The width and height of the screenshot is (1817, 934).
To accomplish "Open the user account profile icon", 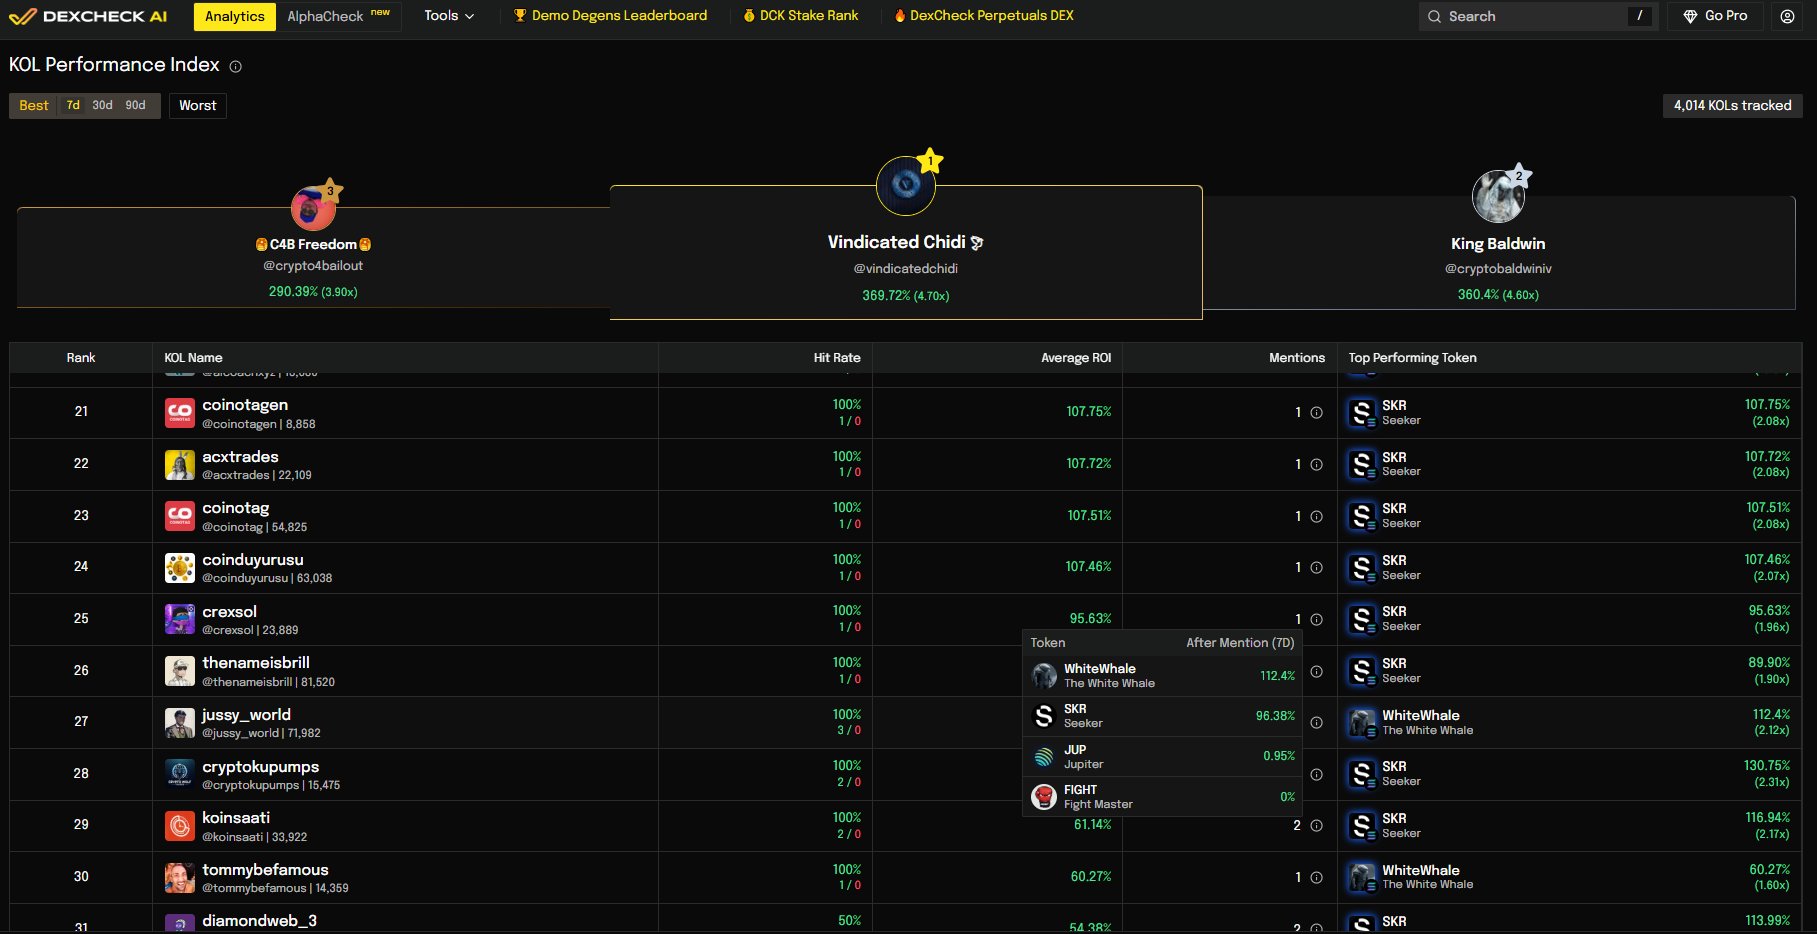I will pos(1787,16).
